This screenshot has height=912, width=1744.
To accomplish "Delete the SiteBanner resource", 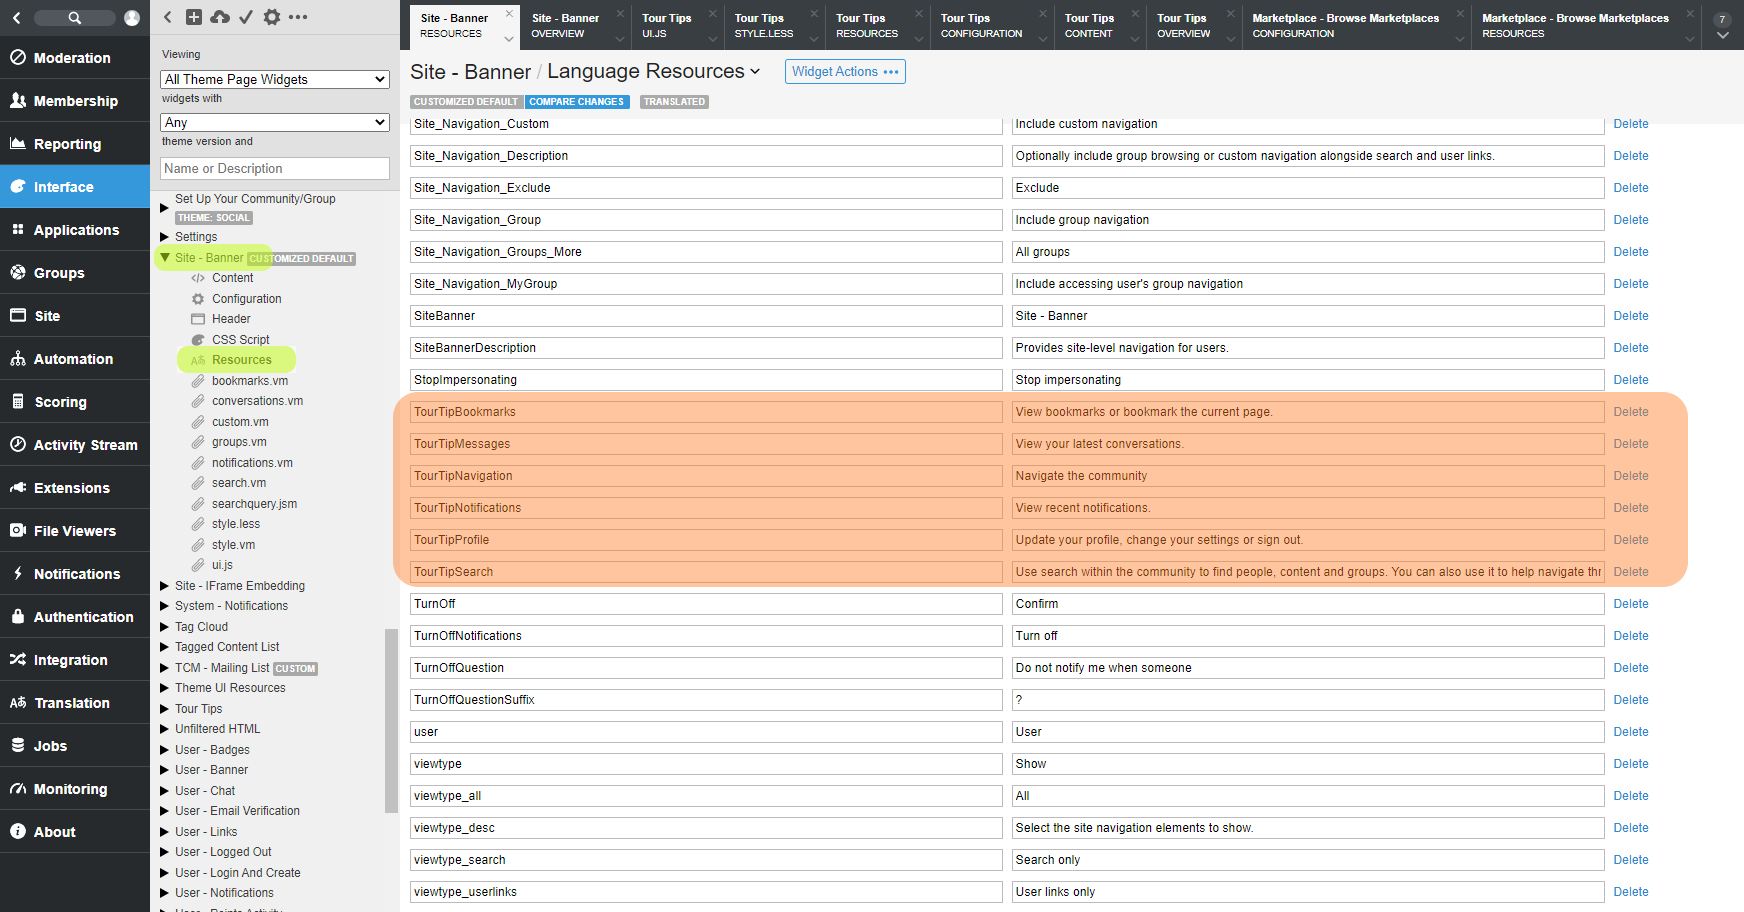I will (x=1630, y=316).
